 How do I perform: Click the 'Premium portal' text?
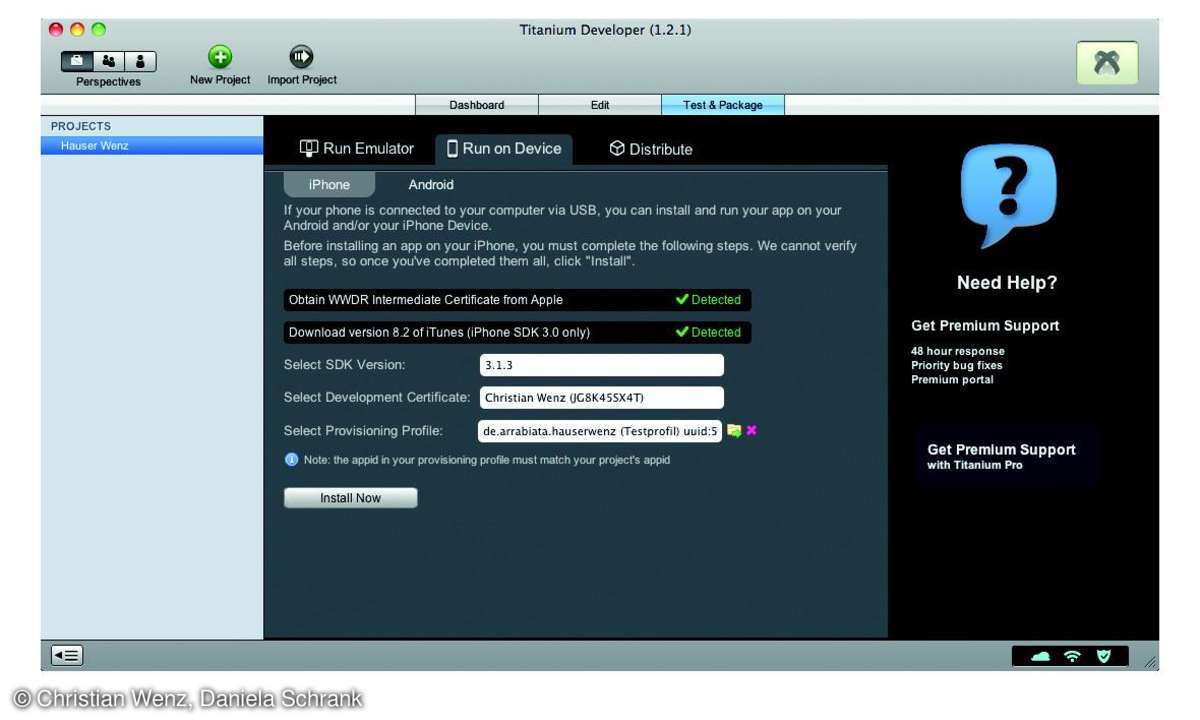click(953, 380)
